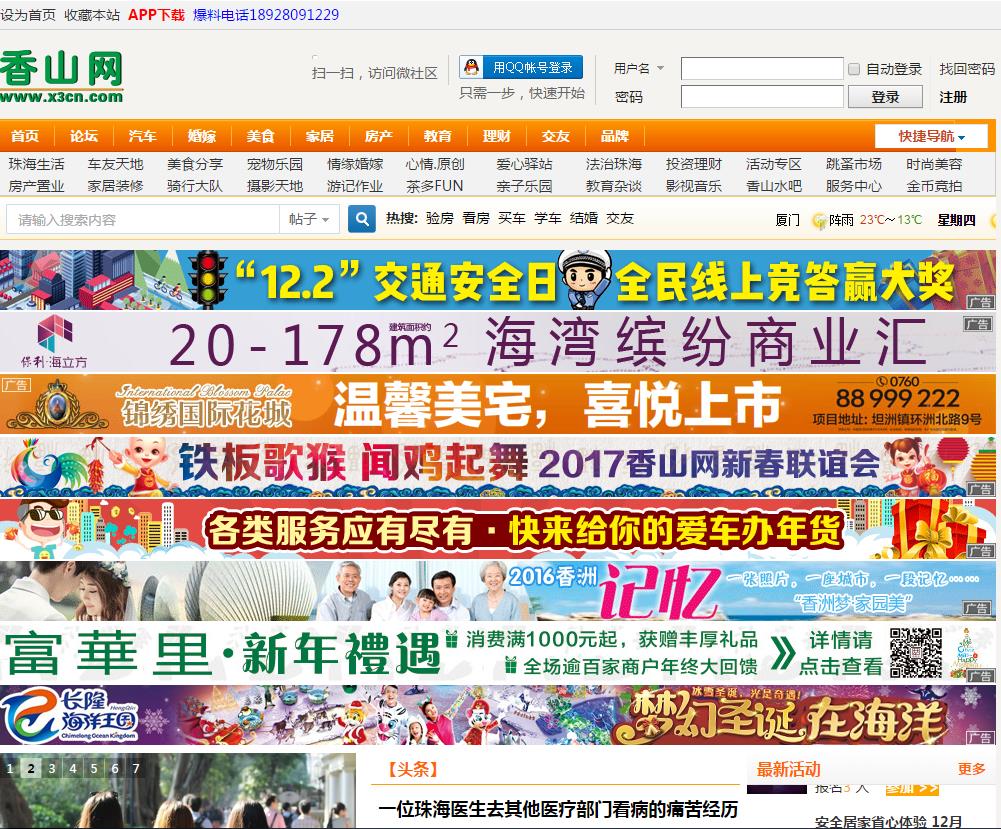The image size is (1001, 829).
Task: Open the 家居 nav item
Action: click(319, 136)
